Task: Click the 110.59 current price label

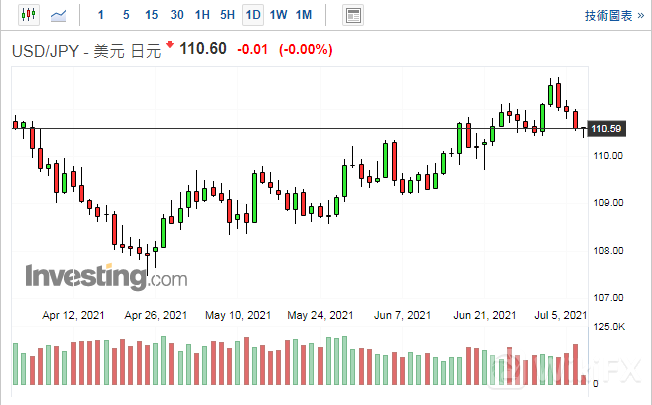Action: (607, 129)
